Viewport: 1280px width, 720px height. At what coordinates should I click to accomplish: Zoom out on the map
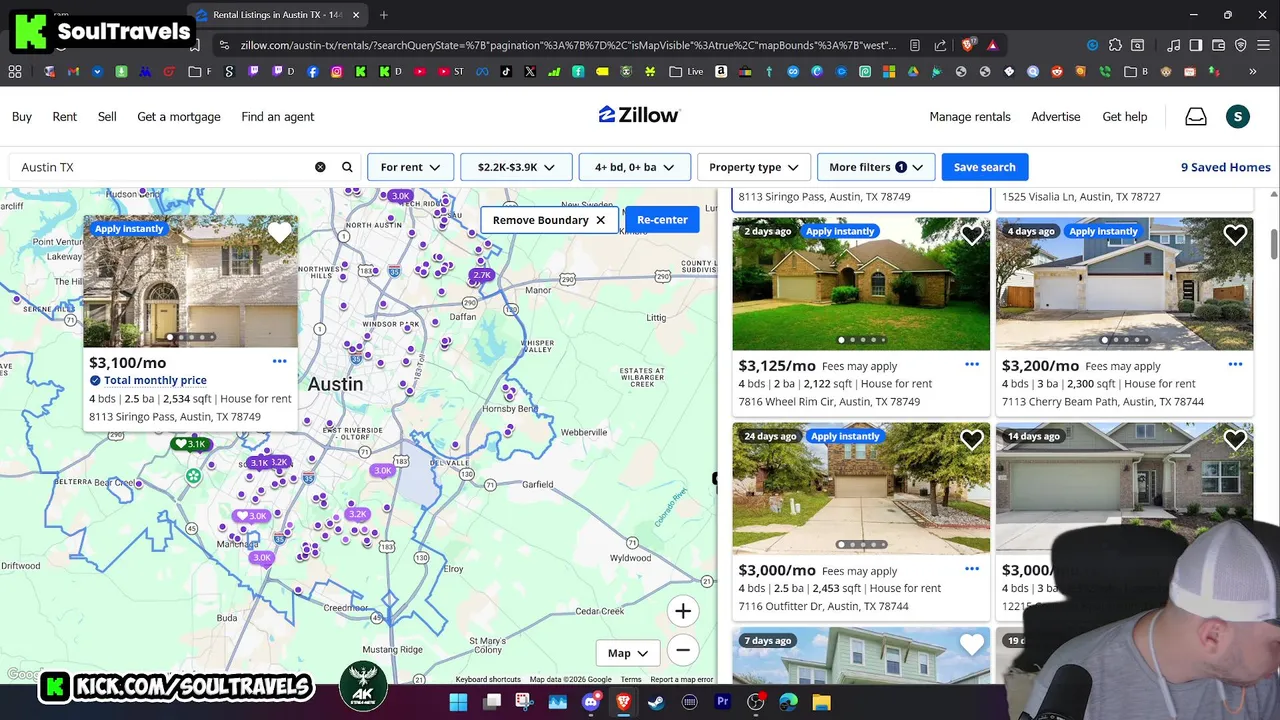tap(683, 650)
